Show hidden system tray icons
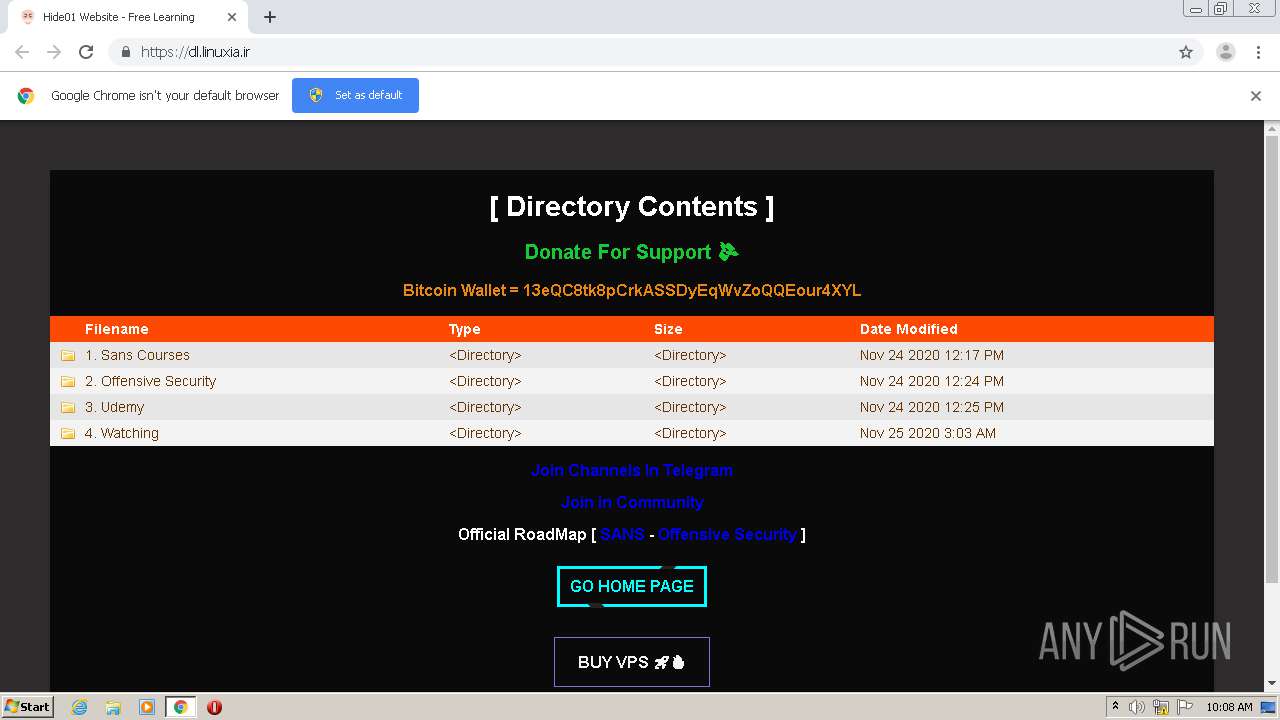The image size is (1280, 720). [x=1116, y=707]
